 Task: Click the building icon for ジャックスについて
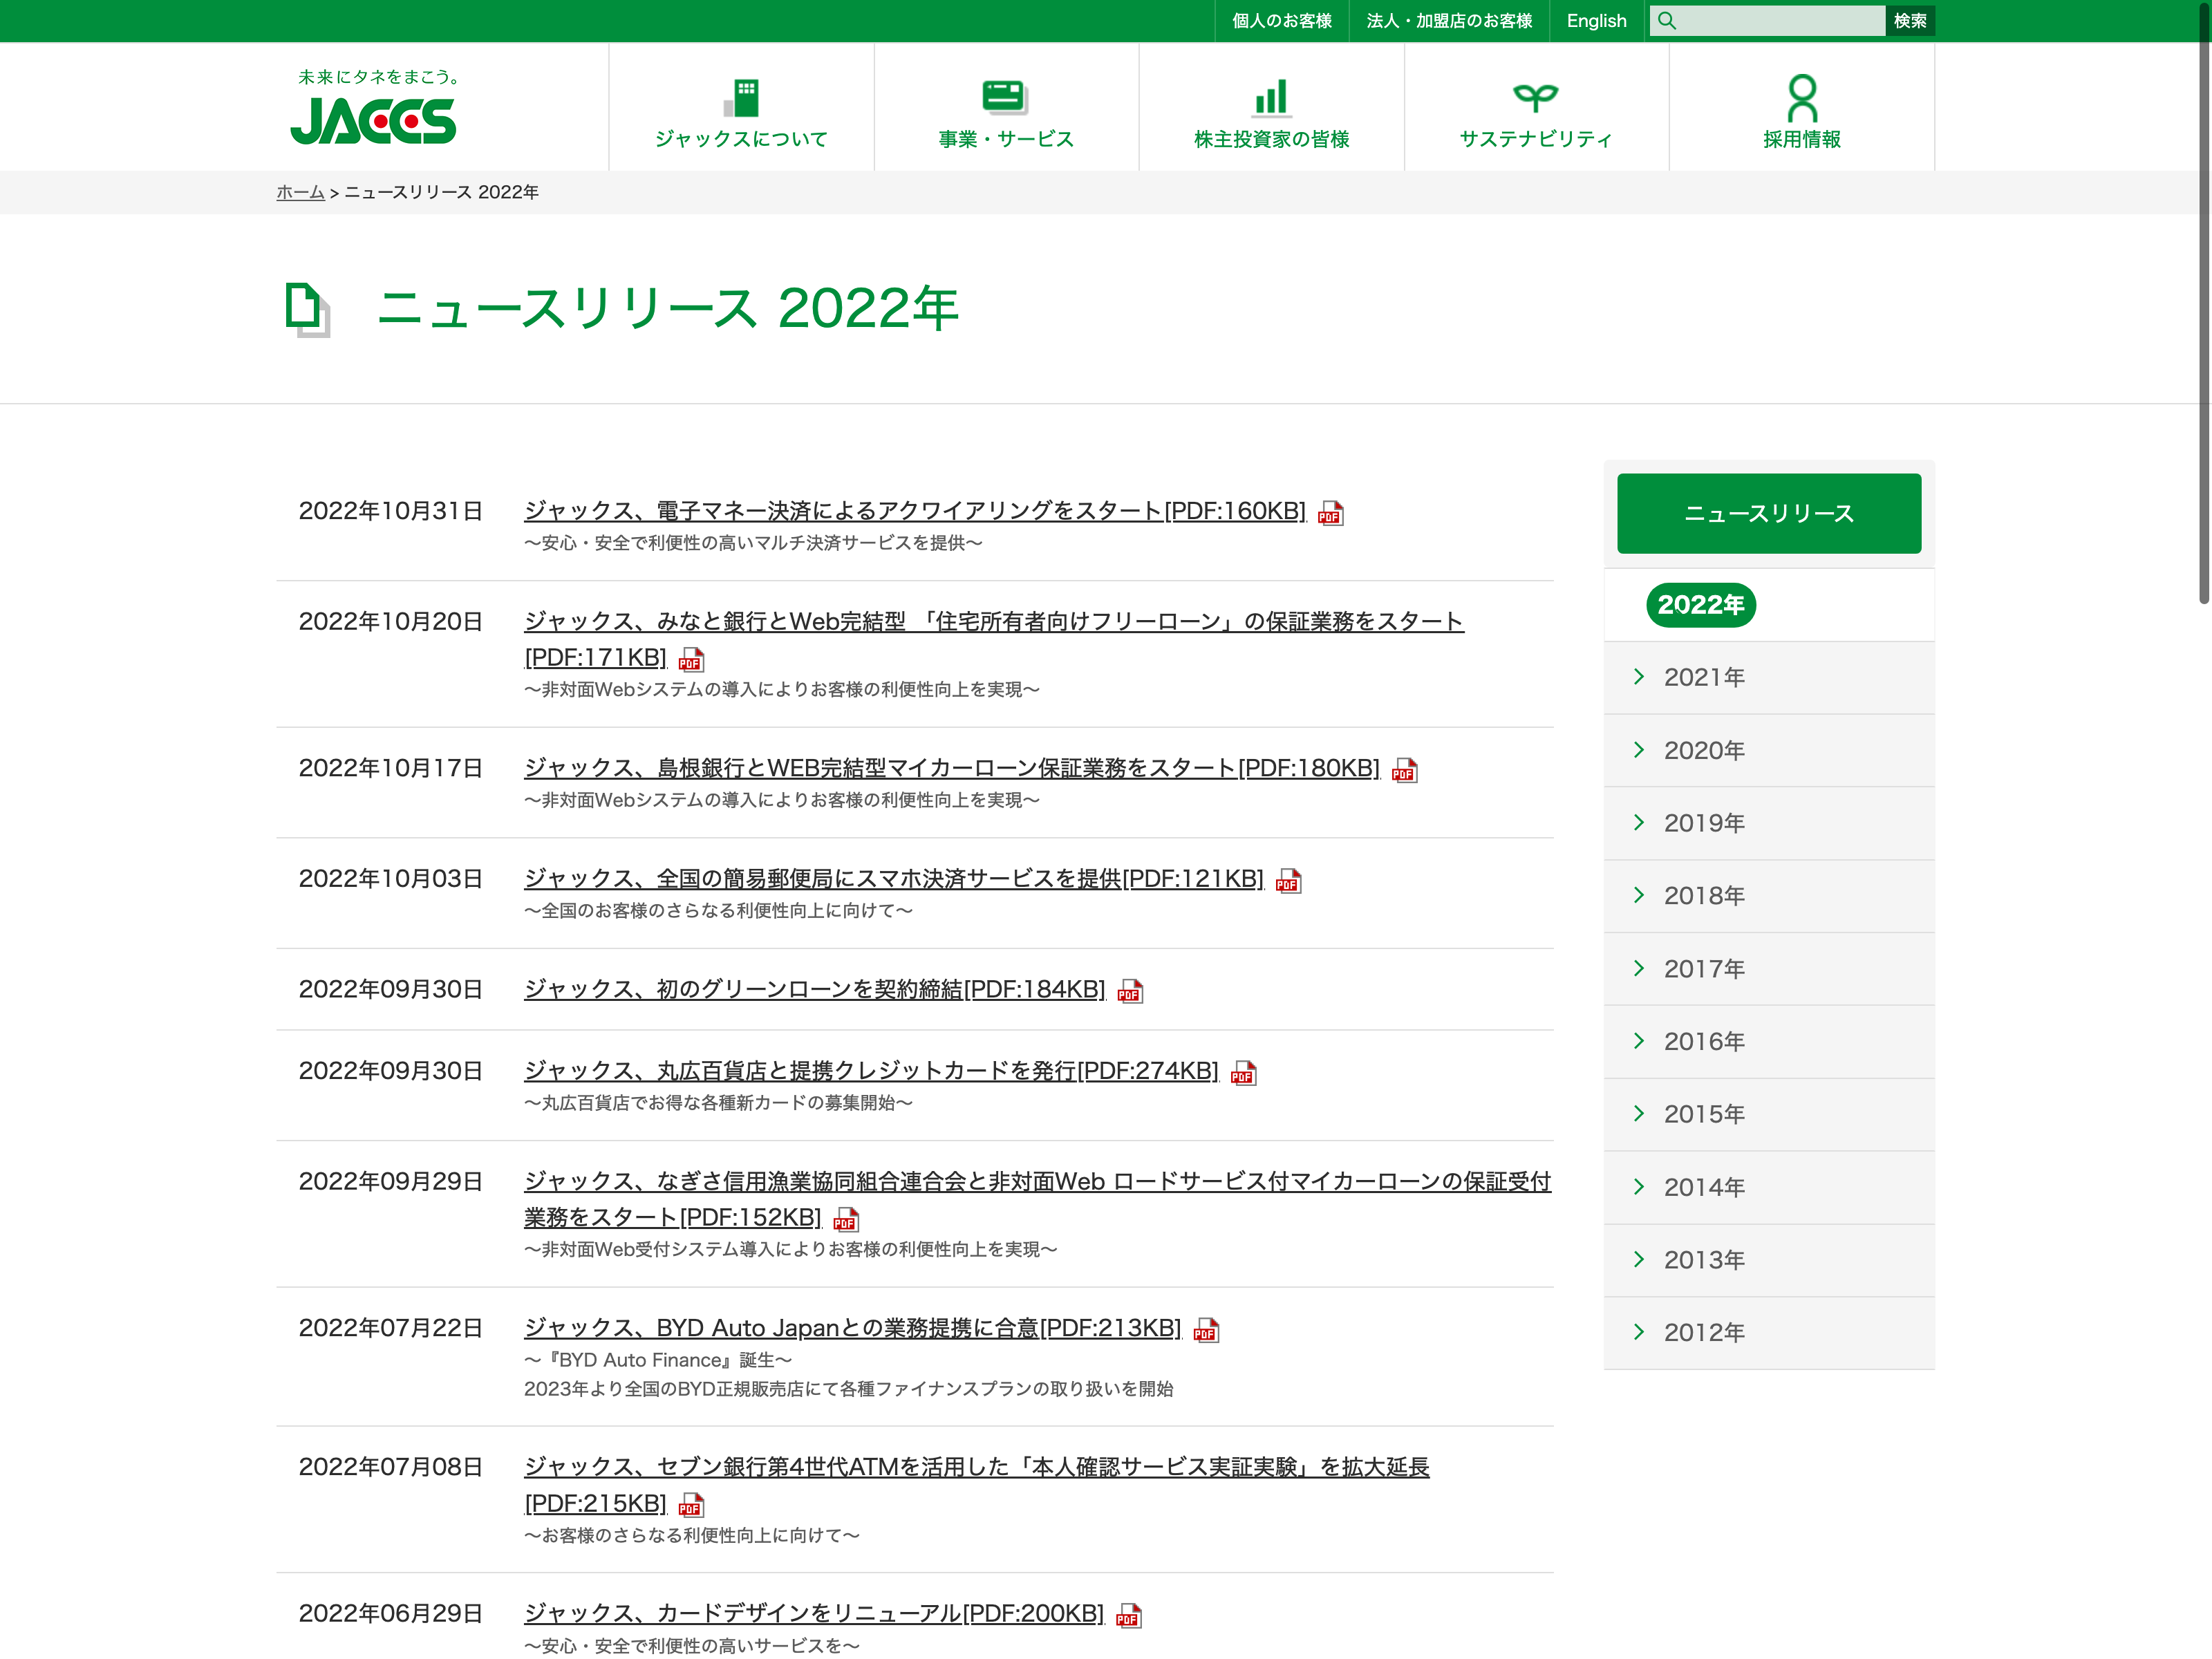[x=741, y=98]
